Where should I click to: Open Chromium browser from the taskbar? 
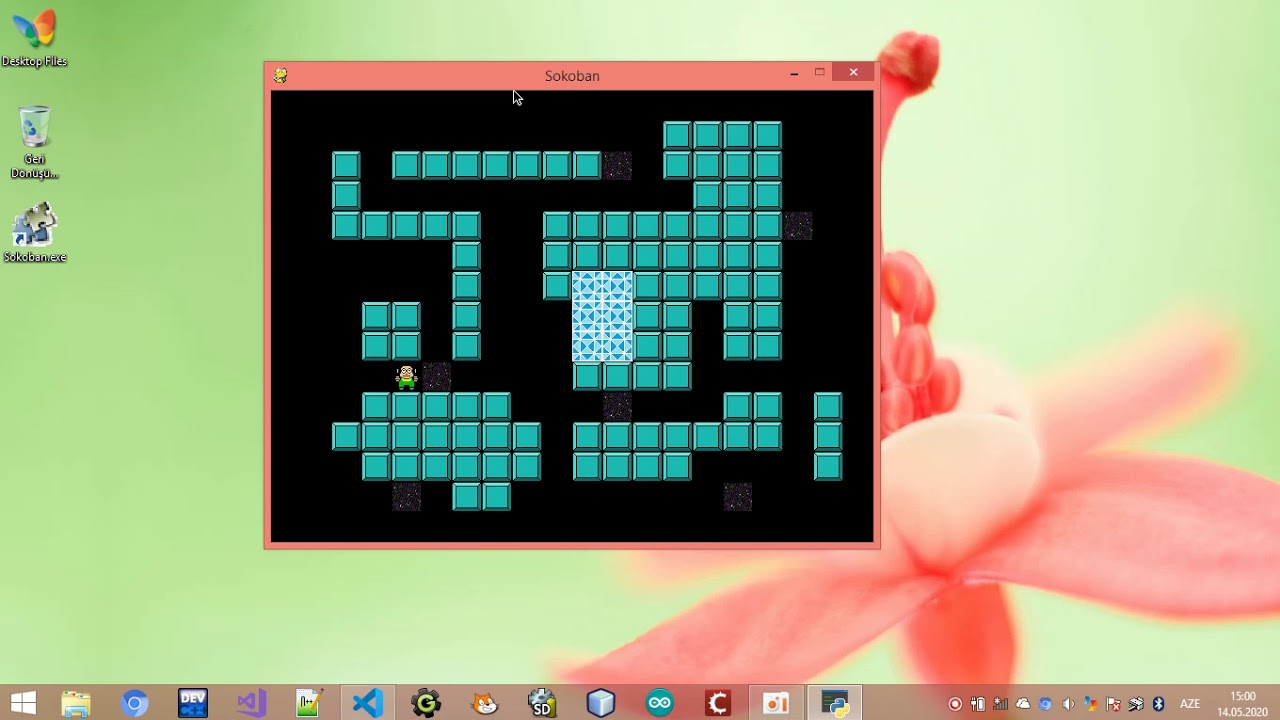134,703
